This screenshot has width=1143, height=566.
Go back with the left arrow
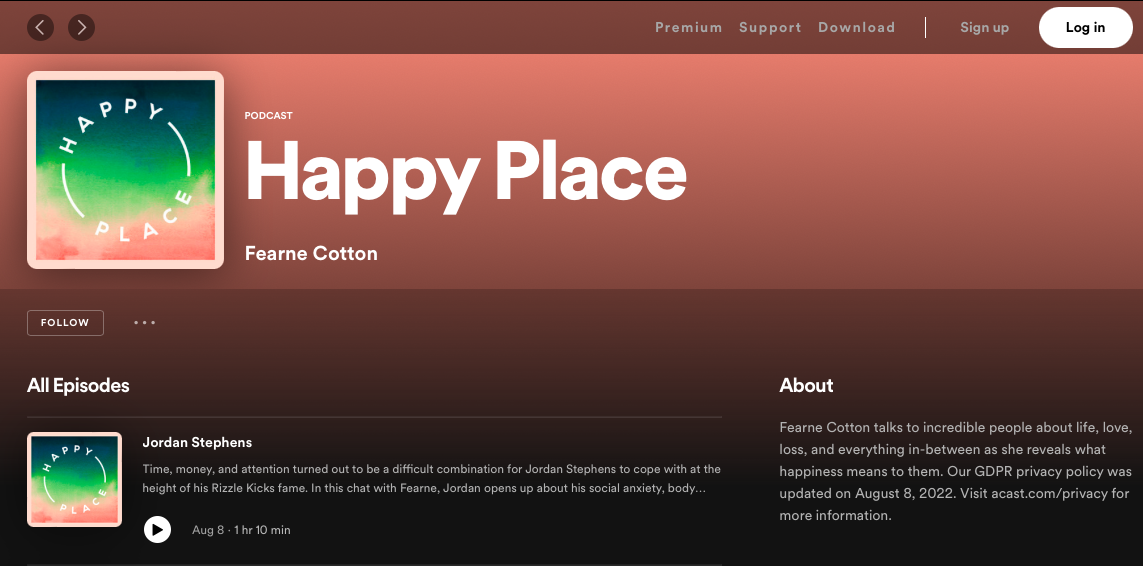coord(40,28)
